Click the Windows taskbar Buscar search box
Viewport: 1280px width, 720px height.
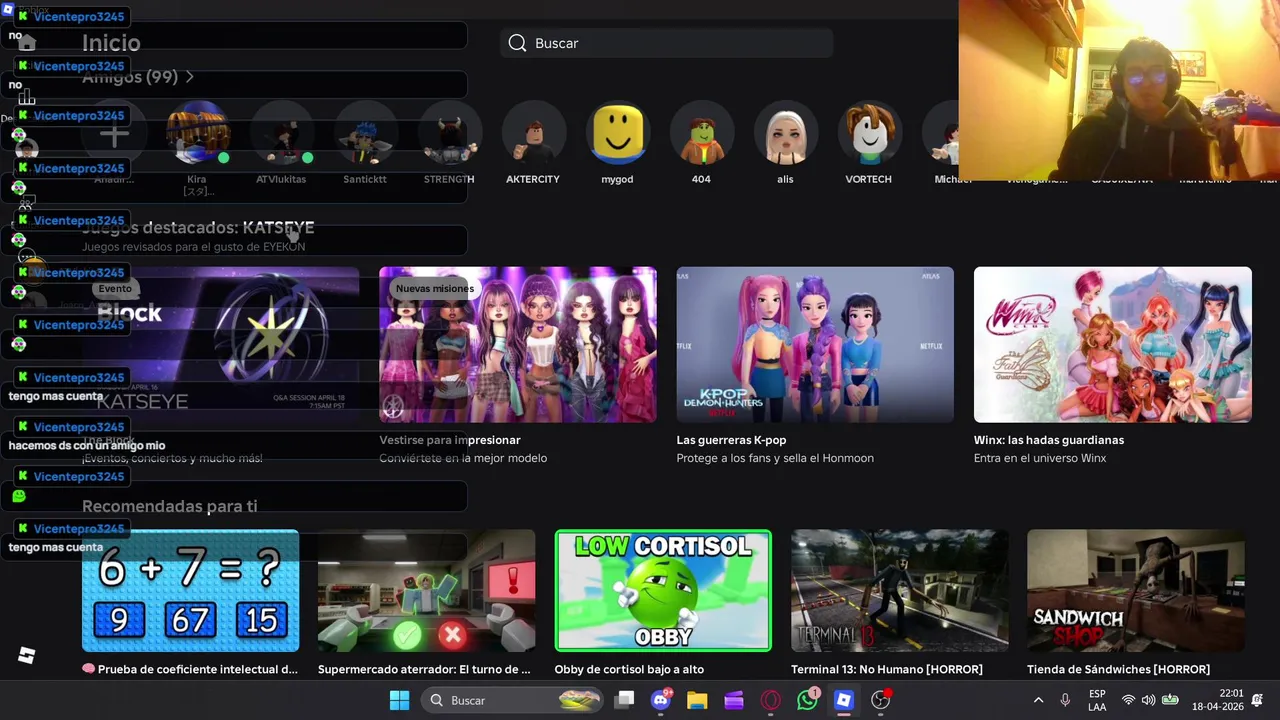[x=513, y=700]
